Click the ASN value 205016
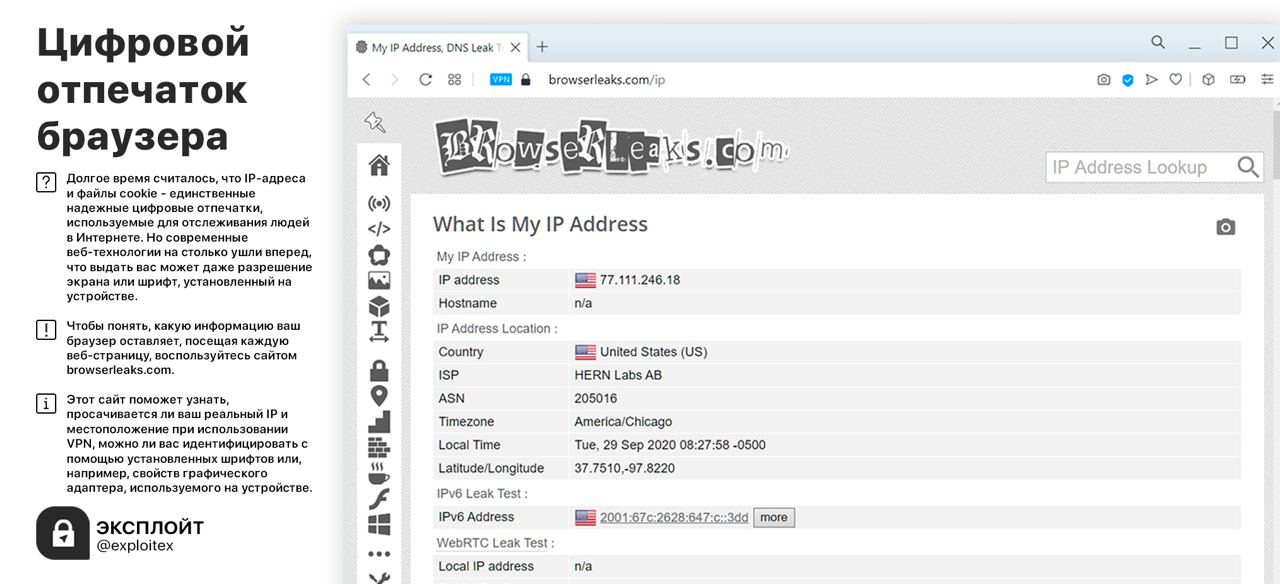 coord(595,398)
